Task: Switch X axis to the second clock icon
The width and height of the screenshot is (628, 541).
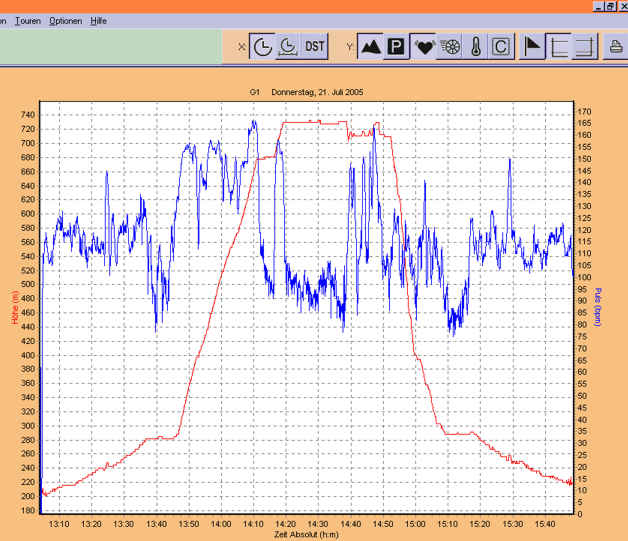Action: pyautogui.click(x=288, y=46)
